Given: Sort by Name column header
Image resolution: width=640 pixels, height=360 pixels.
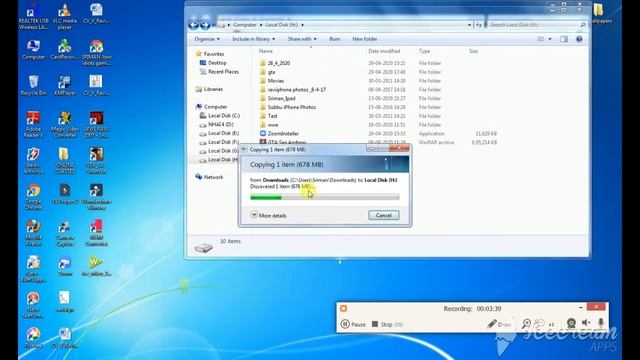Looking at the screenshot, I should coord(266,51).
